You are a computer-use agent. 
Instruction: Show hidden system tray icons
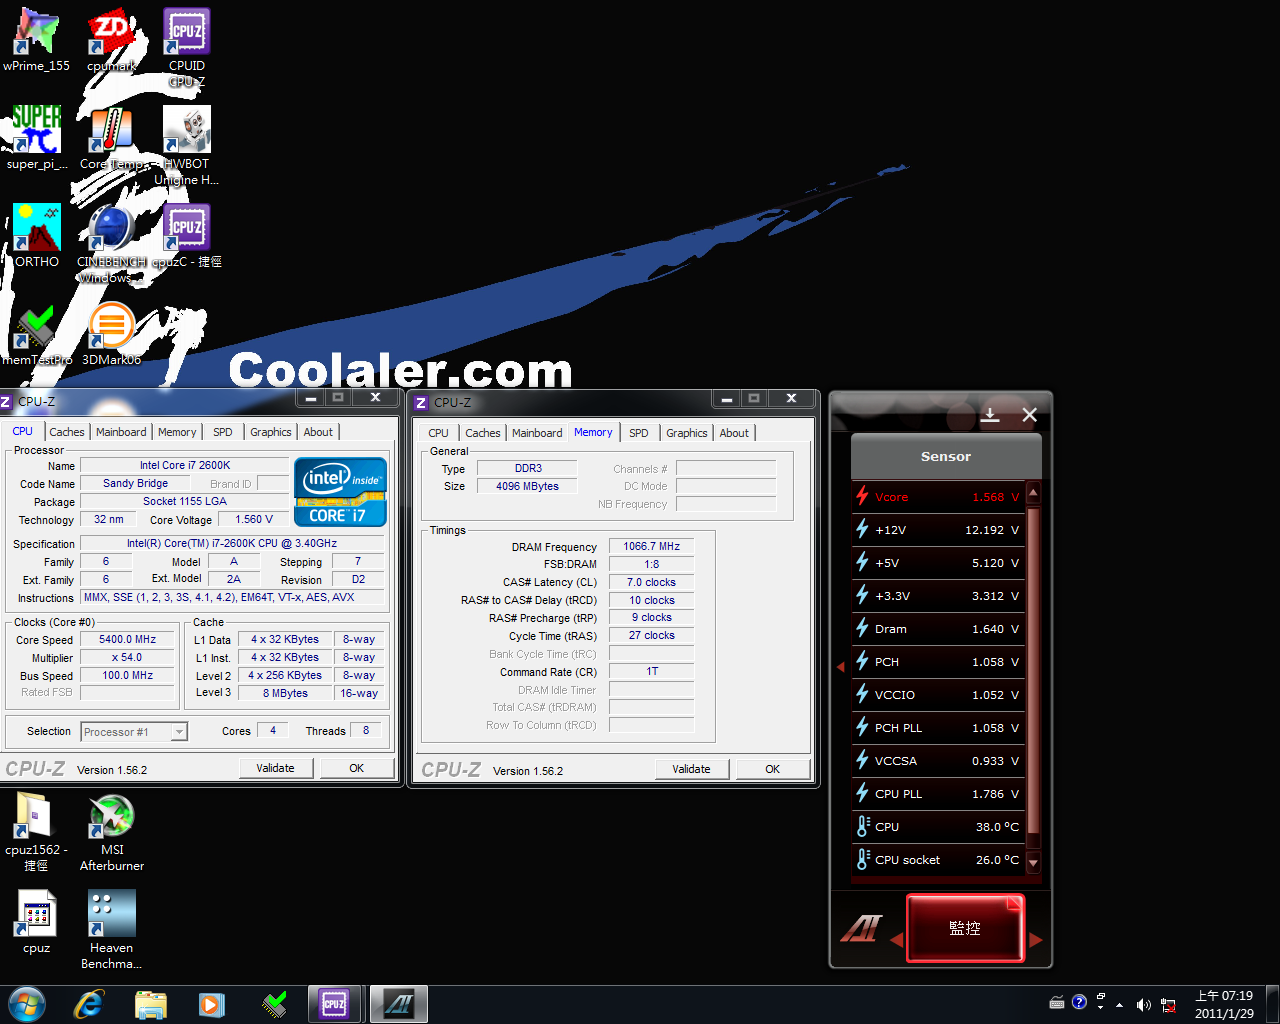coord(1119,1005)
